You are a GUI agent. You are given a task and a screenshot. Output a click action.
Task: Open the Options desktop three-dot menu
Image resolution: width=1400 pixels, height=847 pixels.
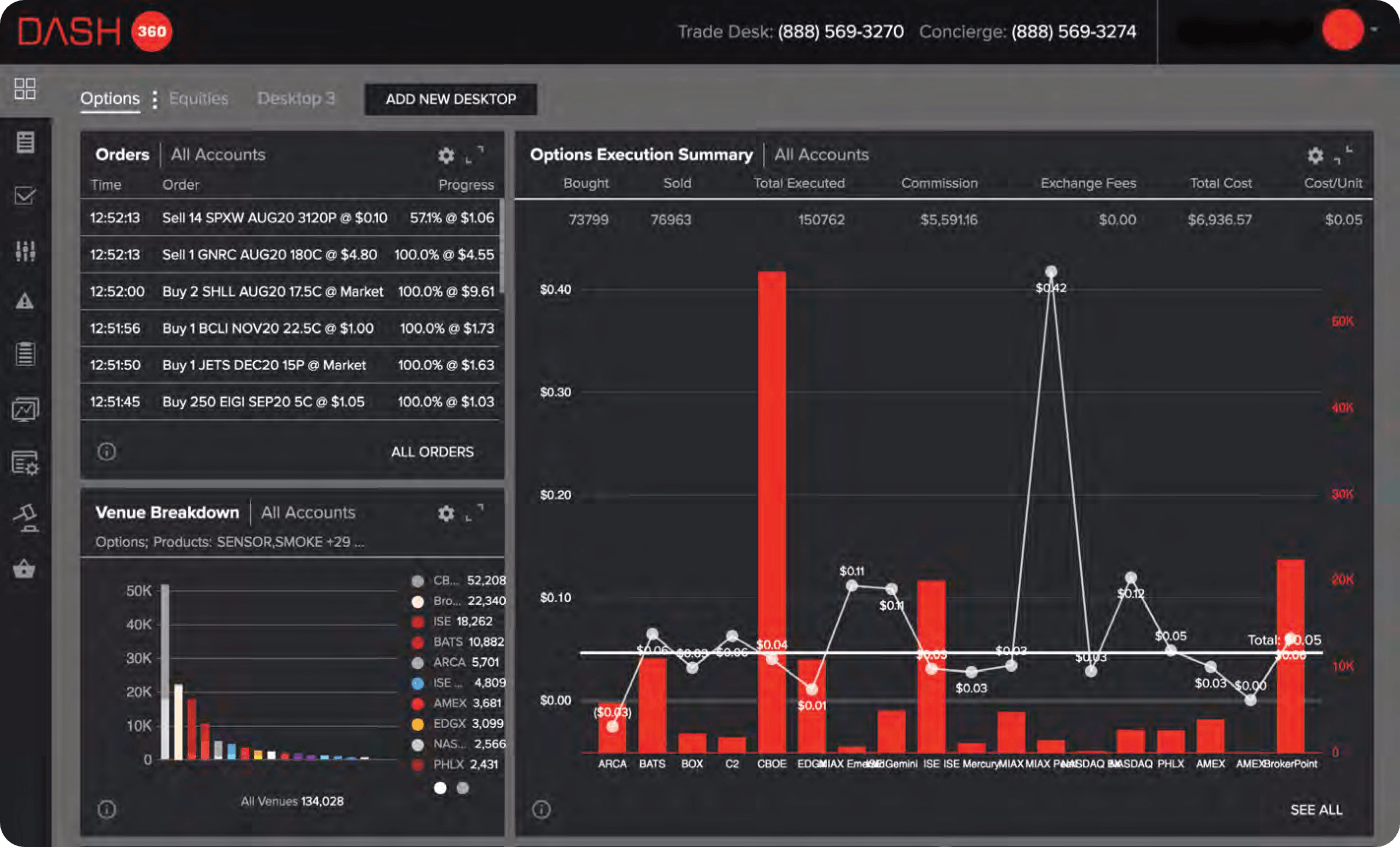tap(154, 100)
